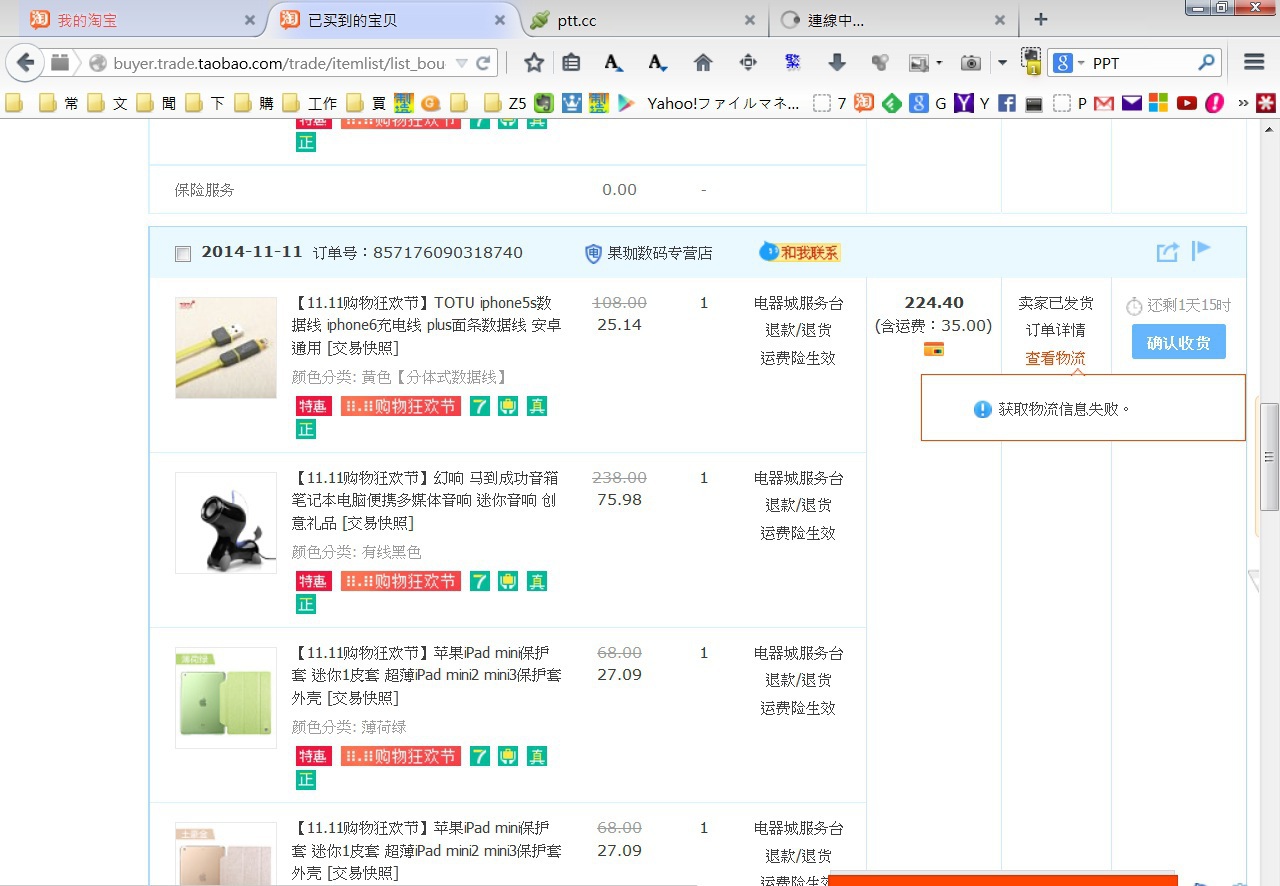This screenshot has height=886, width=1280.
Task: Open the bookmarks list icon beside the star
Action: (x=571, y=63)
